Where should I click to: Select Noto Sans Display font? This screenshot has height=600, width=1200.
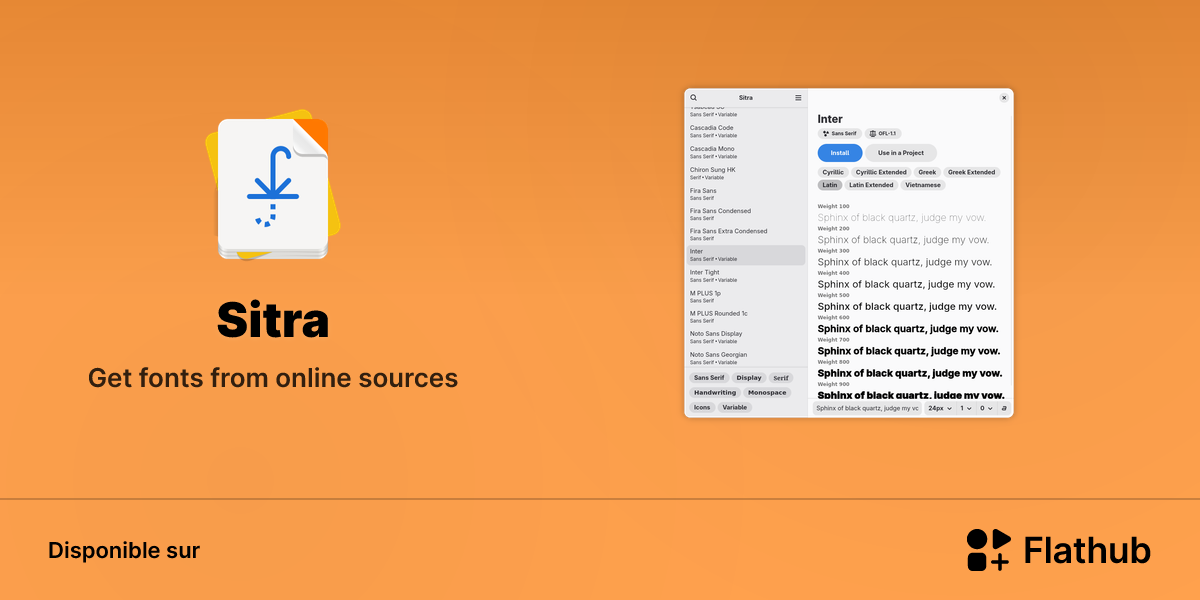tap(746, 337)
